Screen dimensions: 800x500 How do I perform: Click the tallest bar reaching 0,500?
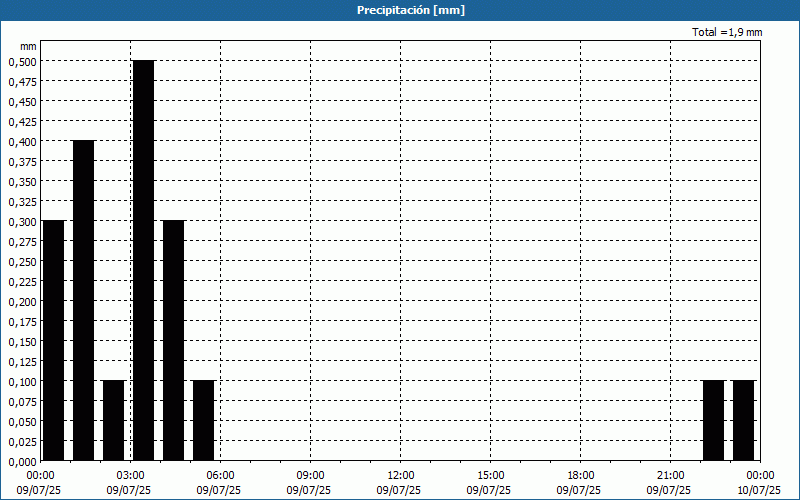pyautogui.click(x=143, y=261)
